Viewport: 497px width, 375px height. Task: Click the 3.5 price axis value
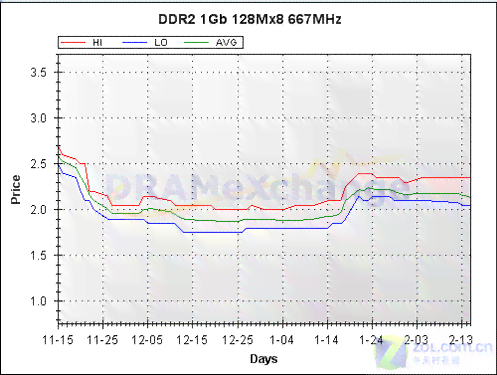[x=39, y=72]
